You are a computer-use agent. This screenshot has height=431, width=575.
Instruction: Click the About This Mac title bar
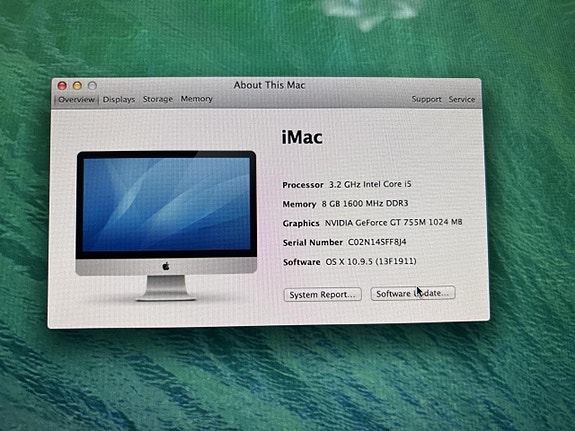click(270, 85)
